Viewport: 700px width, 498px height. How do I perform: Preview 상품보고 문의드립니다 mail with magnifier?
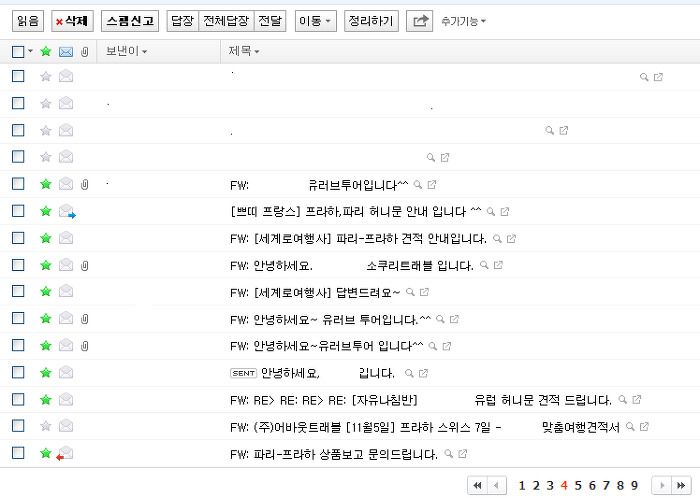pyautogui.click(x=449, y=454)
